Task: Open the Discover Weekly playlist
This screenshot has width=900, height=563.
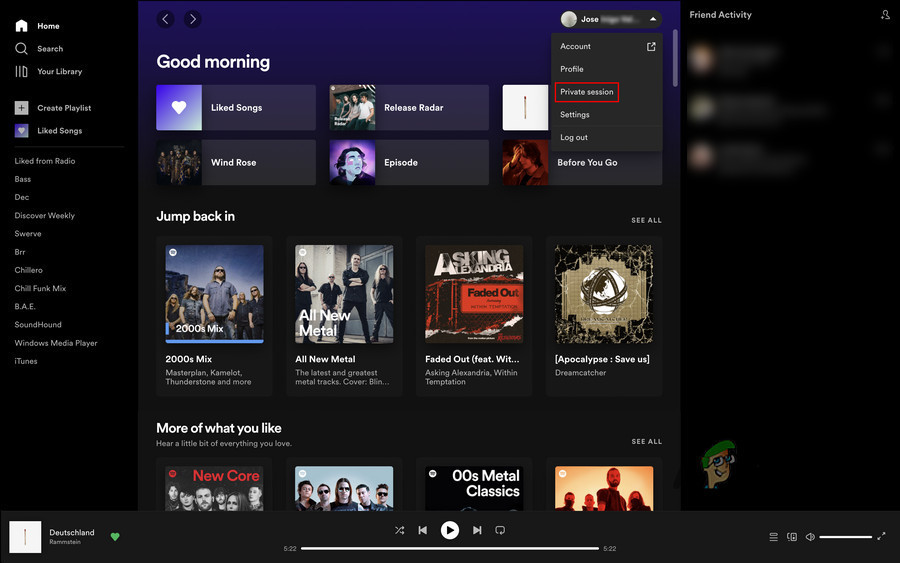Action: pos(45,216)
